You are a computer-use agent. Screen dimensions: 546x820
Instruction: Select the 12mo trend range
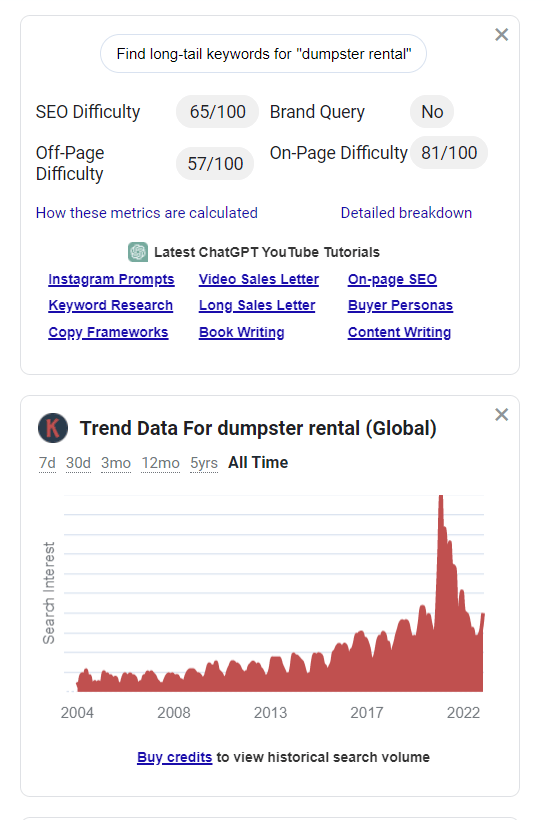pos(161,463)
